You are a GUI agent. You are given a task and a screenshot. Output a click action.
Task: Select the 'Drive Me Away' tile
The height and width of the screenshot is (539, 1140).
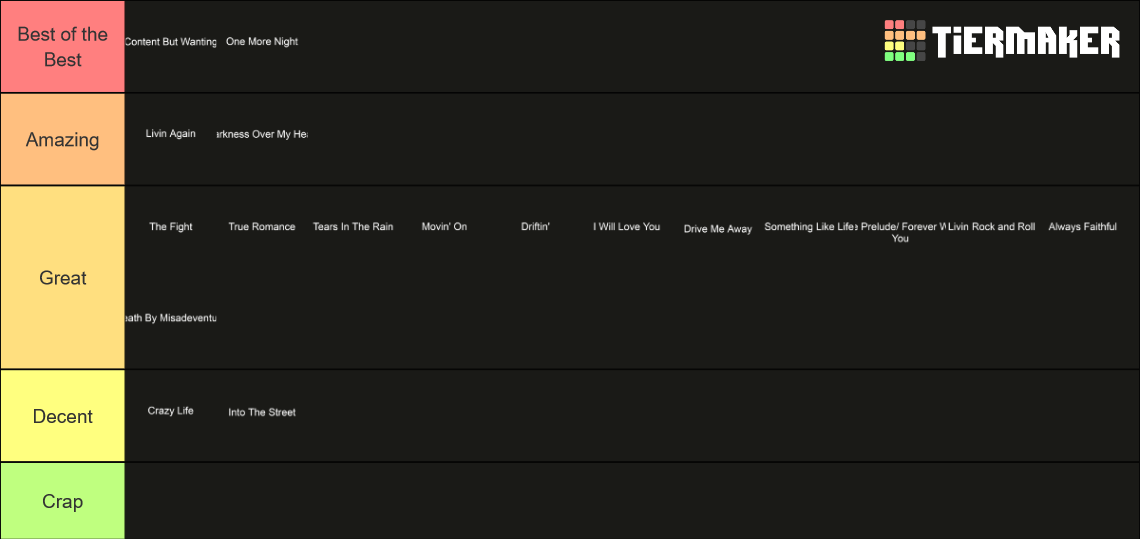(718, 228)
